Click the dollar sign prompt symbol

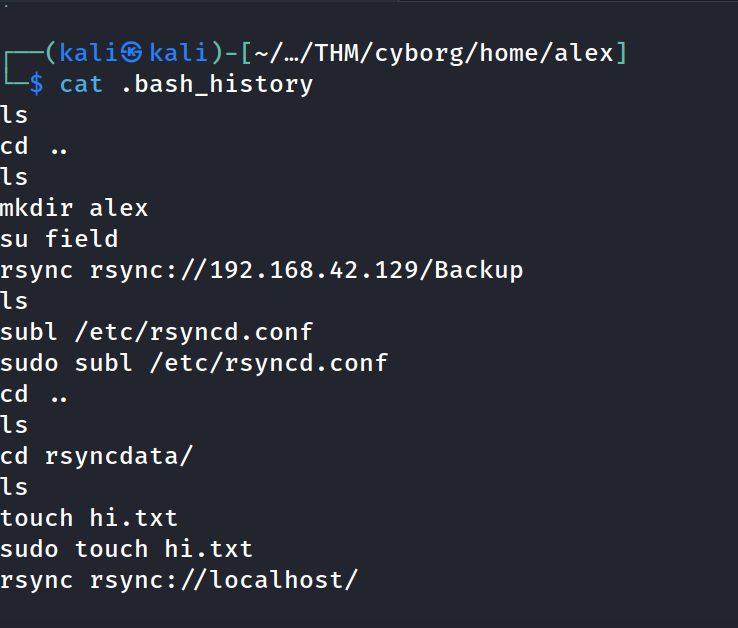[x=36, y=84]
